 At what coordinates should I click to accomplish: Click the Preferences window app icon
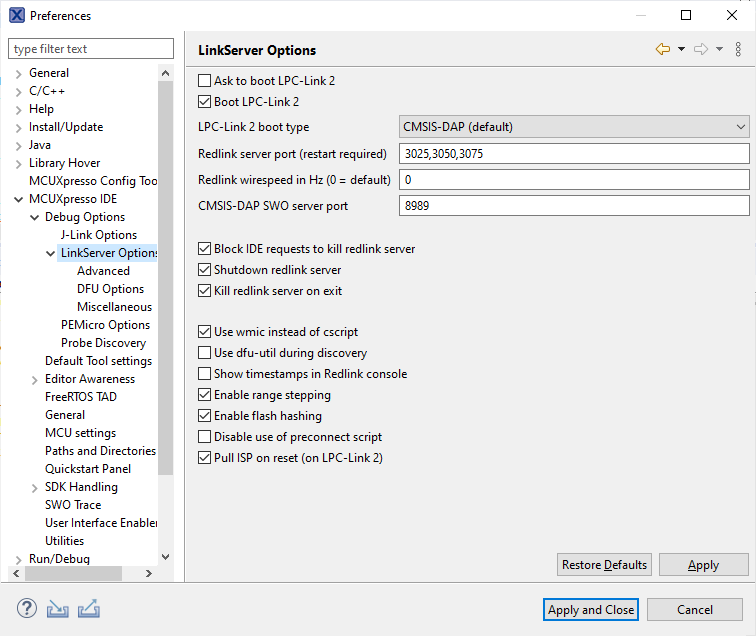(x=17, y=15)
